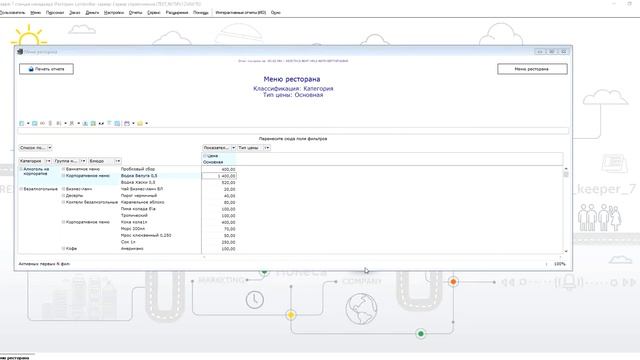This screenshot has height=360, width=640.
Task: Open the Меню item in menu bar
Action: point(36,13)
